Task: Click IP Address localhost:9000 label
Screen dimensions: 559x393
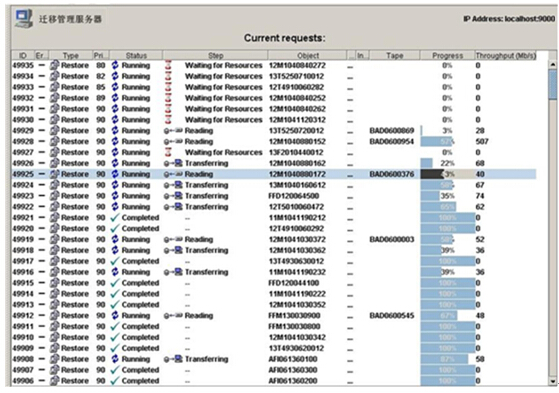Action: [x=509, y=19]
